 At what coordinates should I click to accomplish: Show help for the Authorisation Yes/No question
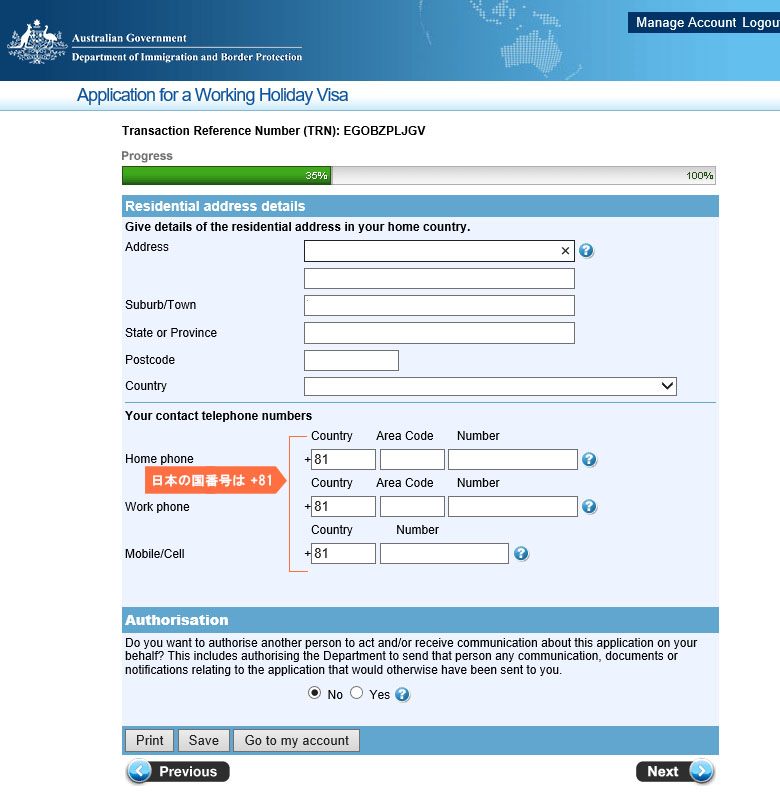pyautogui.click(x=402, y=694)
